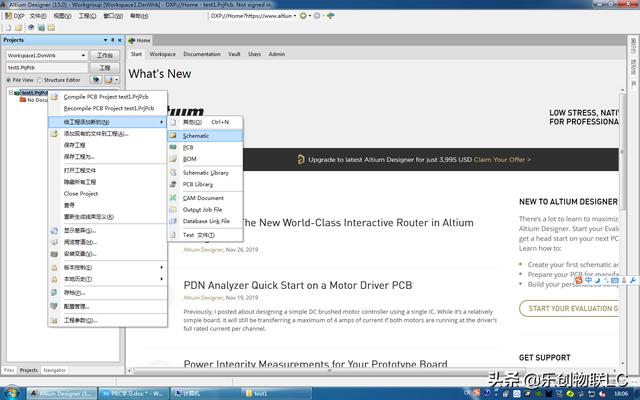The height and width of the screenshot is (400, 640).
Task: Click the third icon in the main toolbar
Action: [x=31, y=28]
